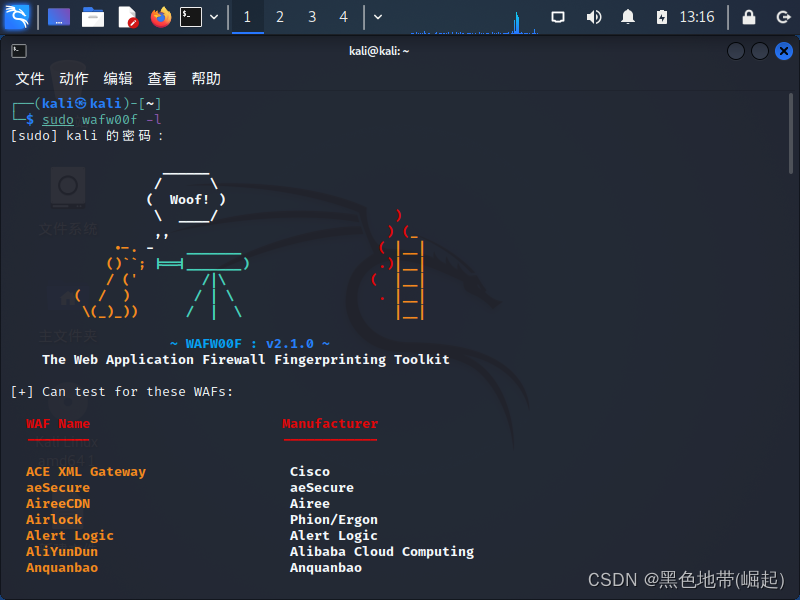
Task: Click the 'AliYunDun' entry
Action: click(x=62, y=552)
